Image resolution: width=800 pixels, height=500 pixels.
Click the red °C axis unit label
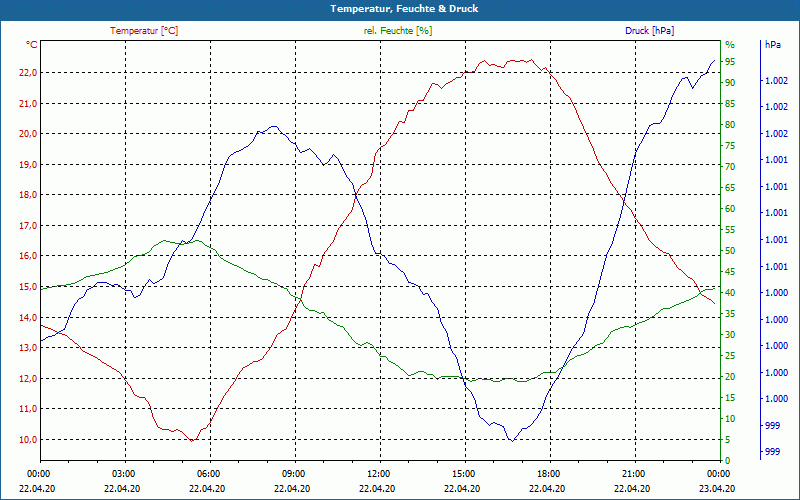(31, 45)
